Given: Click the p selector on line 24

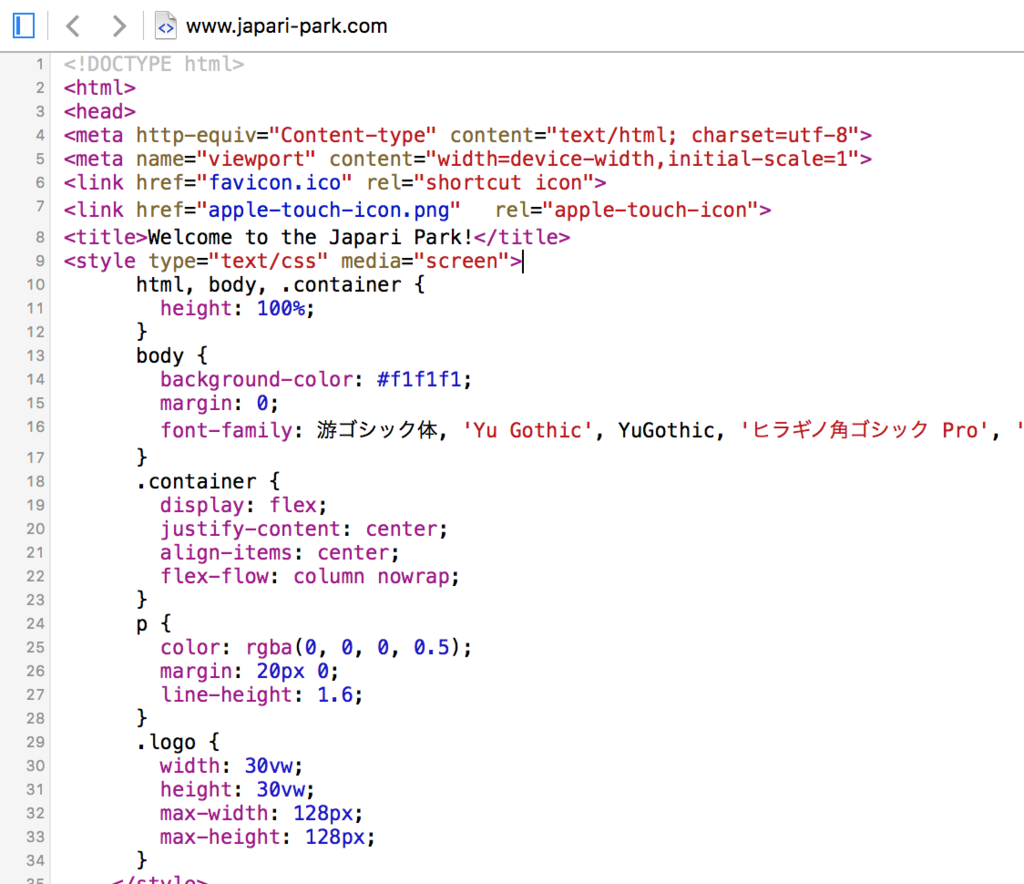Looking at the screenshot, I should pyautogui.click(x=142, y=625).
